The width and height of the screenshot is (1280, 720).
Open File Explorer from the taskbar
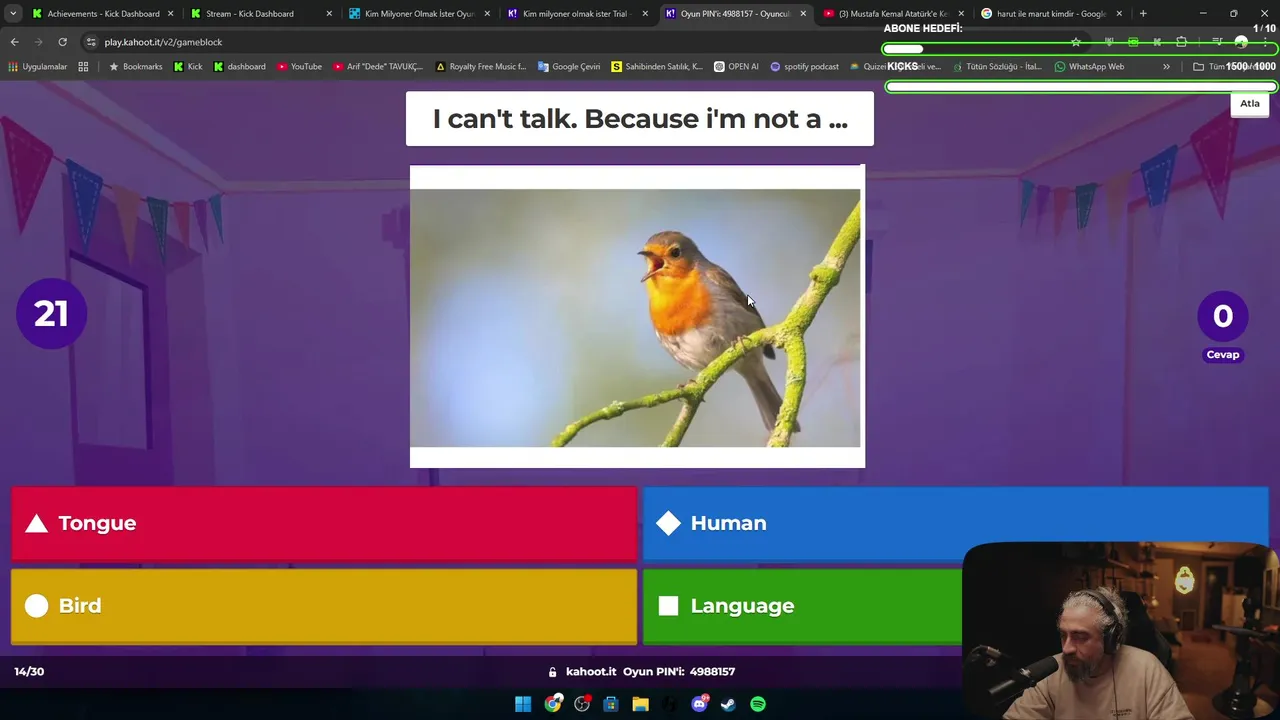coord(640,704)
